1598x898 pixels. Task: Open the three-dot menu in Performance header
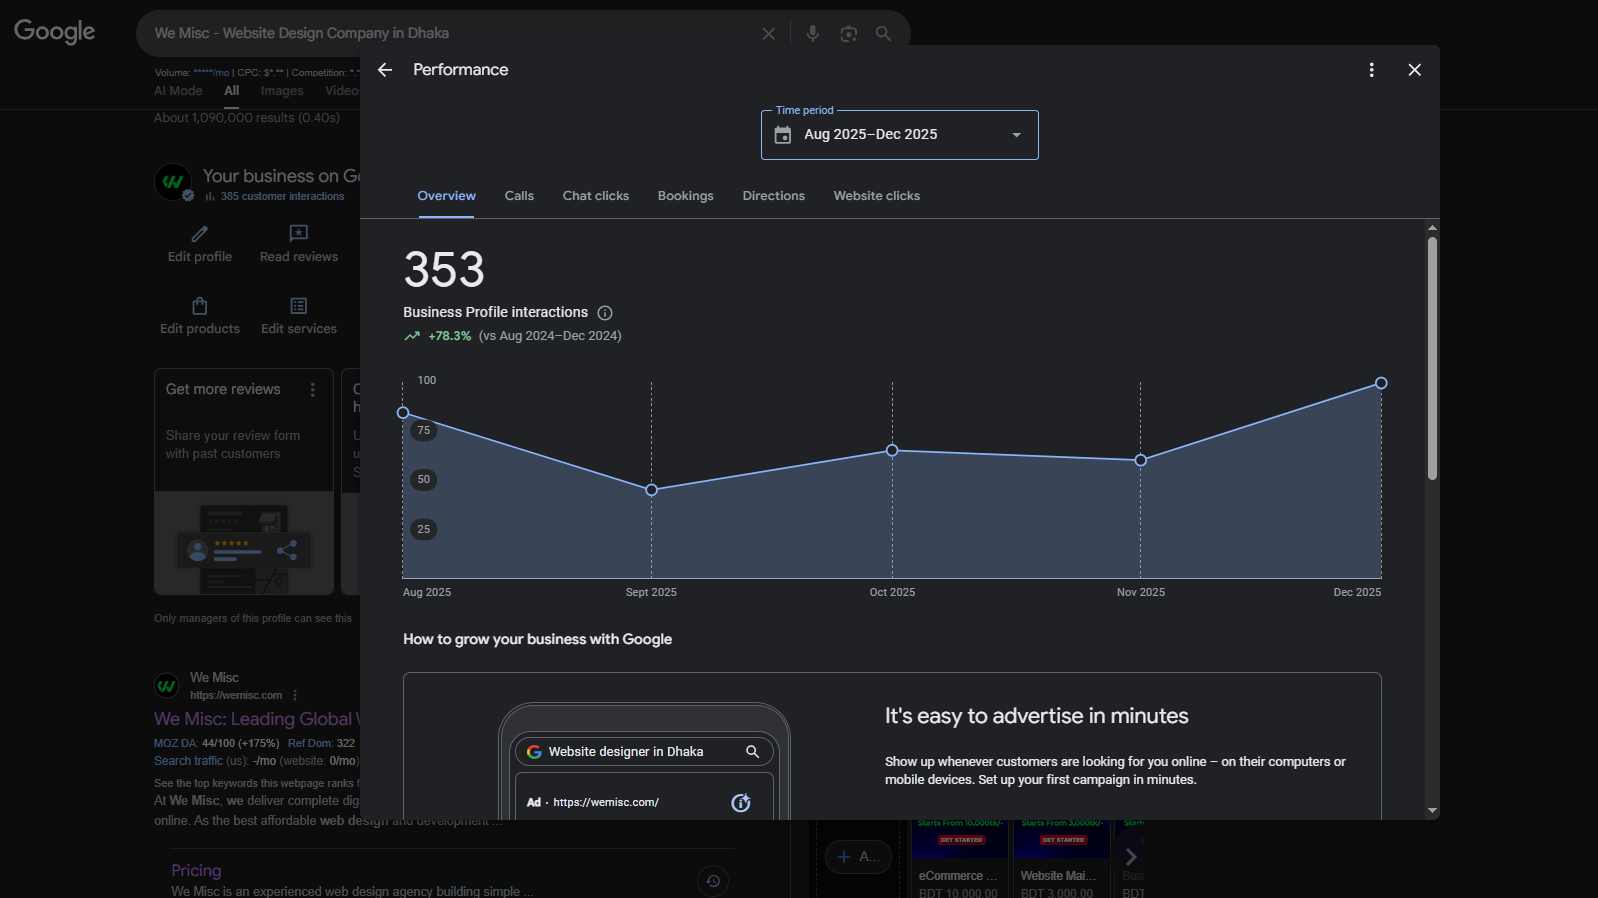(1371, 70)
